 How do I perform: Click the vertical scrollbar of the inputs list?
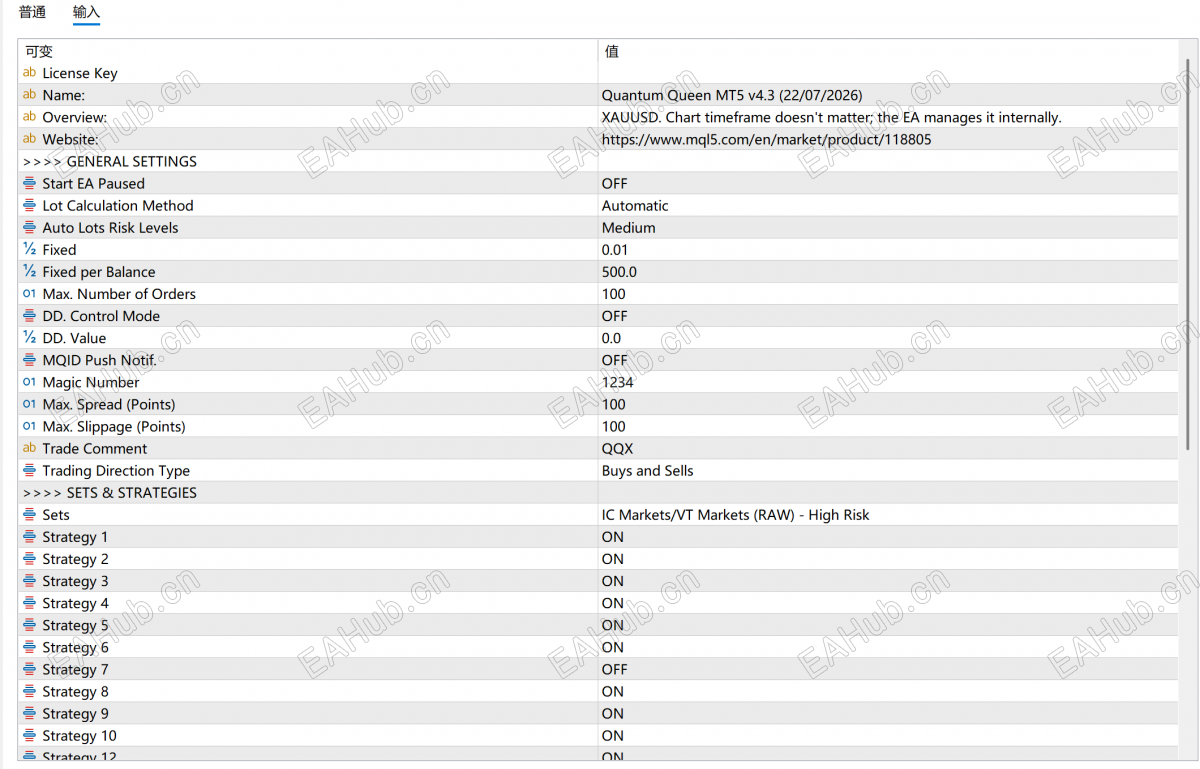click(x=1188, y=400)
